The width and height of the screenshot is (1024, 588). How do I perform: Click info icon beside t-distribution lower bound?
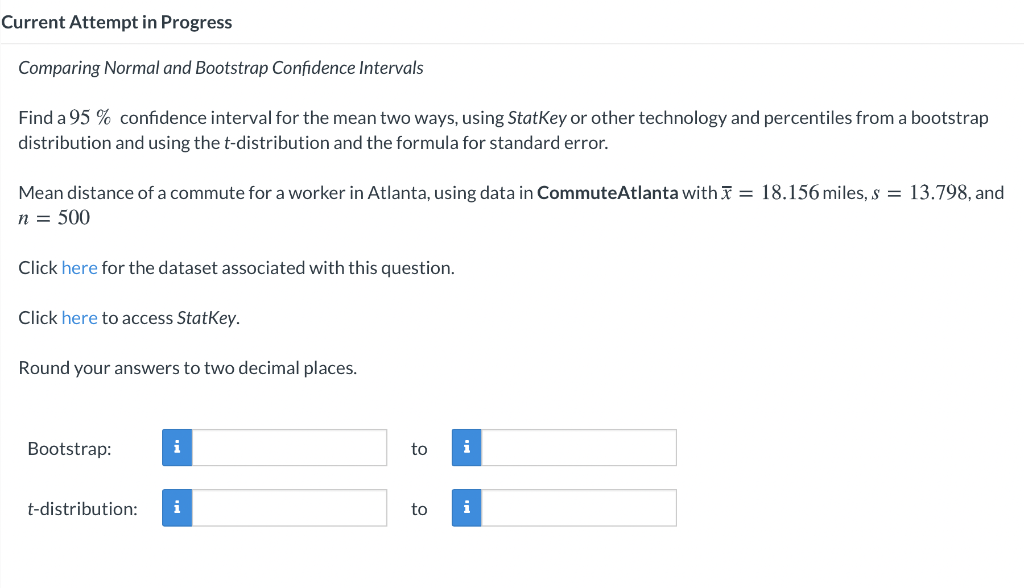point(177,508)
